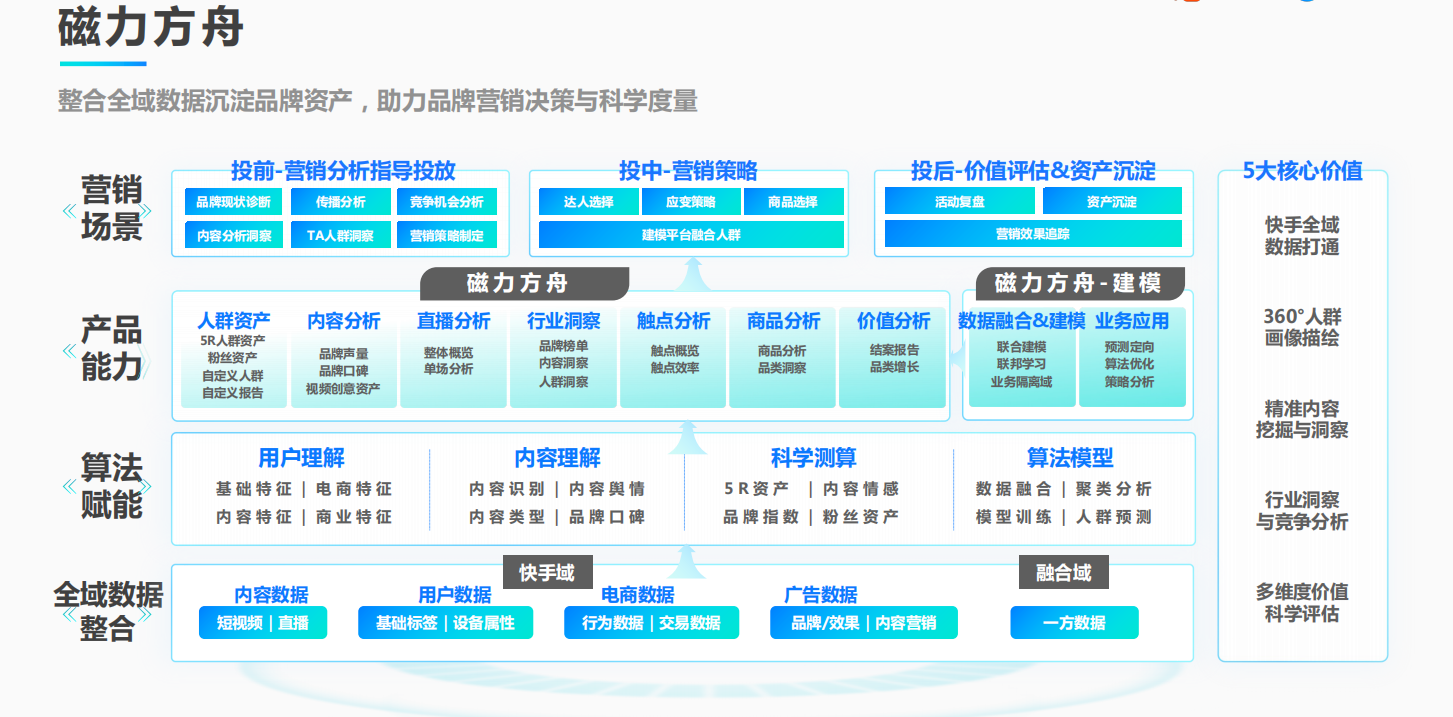Image resolution: width=1453 pixels, height=717 pixels.
Task: Click the 内容分析洞察 button
Action: 233,235
